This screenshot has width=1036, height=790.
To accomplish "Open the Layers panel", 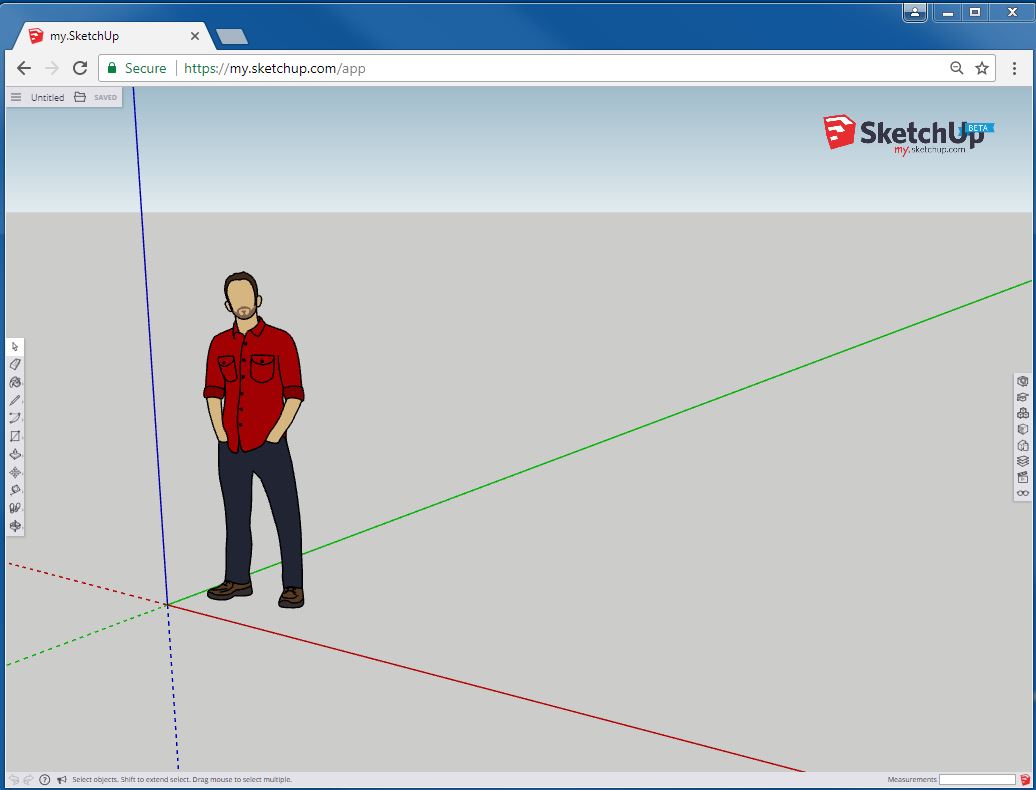I will (x=1022, y=461).
